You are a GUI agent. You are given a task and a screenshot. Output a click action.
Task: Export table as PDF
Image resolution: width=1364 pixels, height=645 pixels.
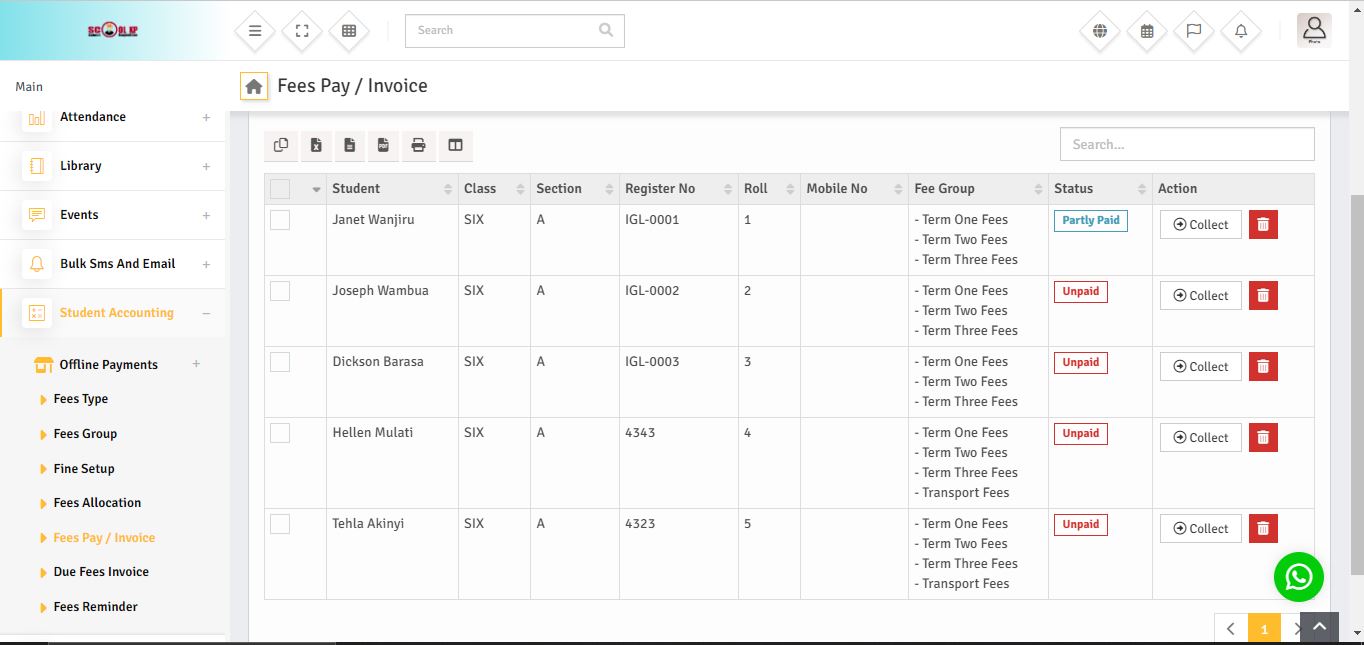click(383, 145)
